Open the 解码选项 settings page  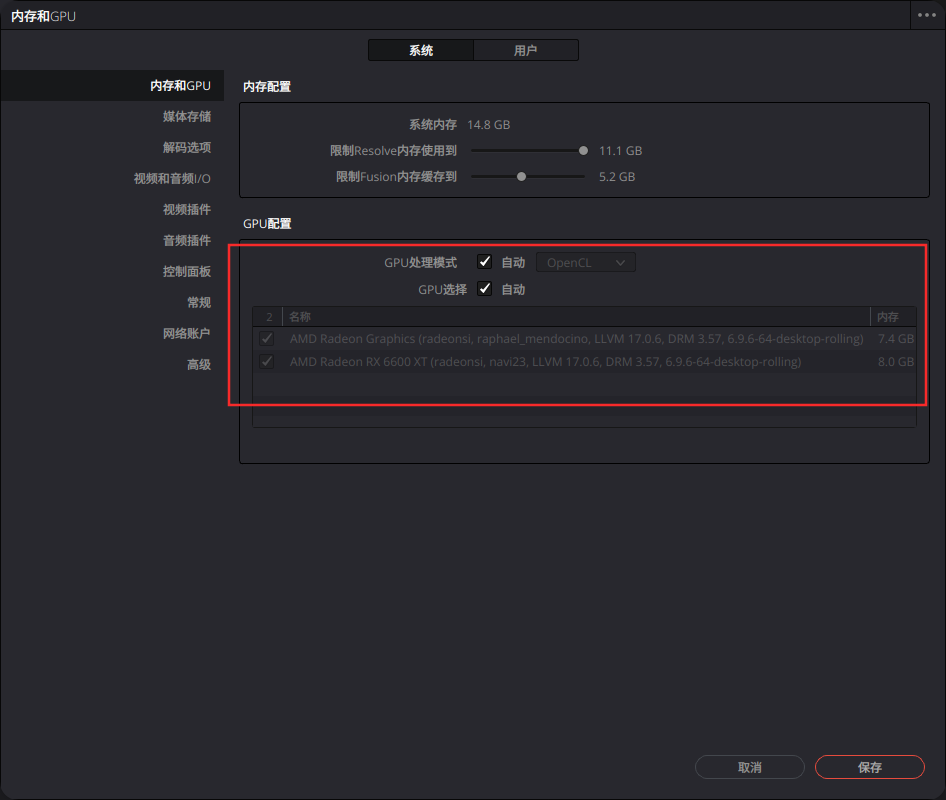pyautogui.click(x=186, y=147)
